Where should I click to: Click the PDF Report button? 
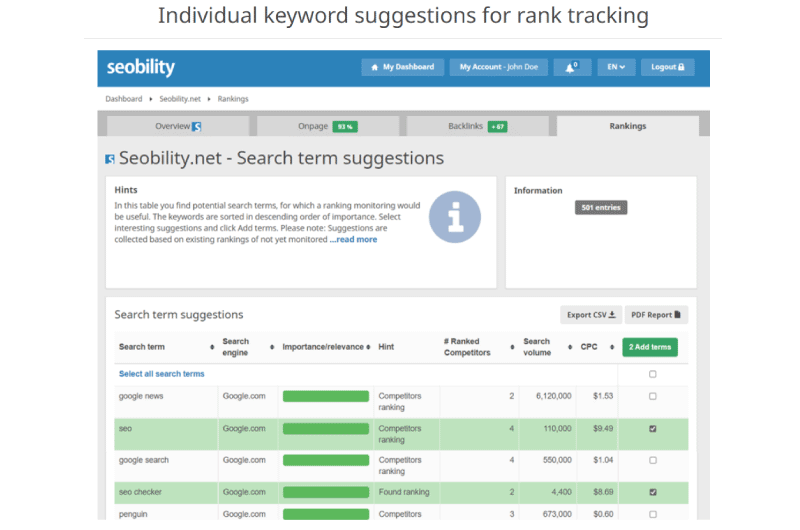pyautogui.click(x=656, y=315)
